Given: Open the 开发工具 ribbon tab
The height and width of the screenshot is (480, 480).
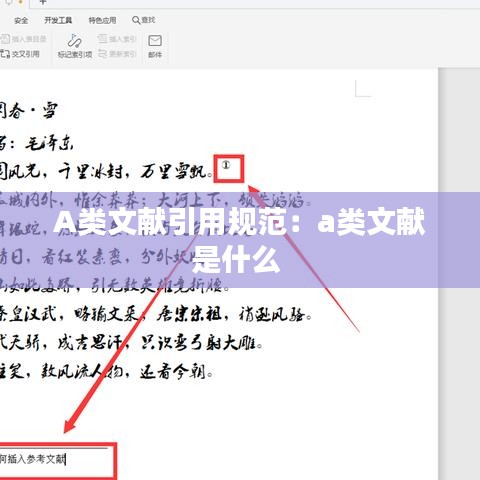Looking at the screenshot, I should pyautogui.click(x=58, y=20).
